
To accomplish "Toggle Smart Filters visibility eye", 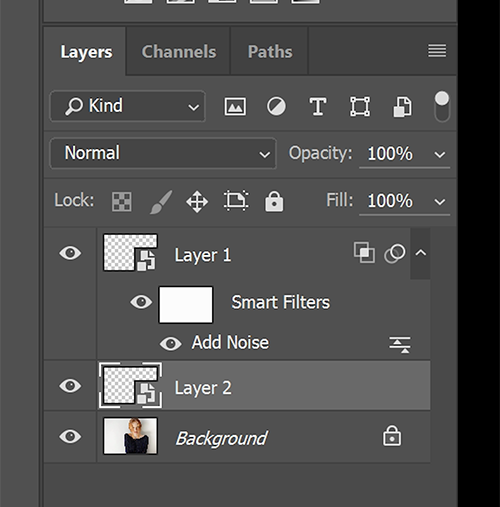I will click(x=141, y=302).
